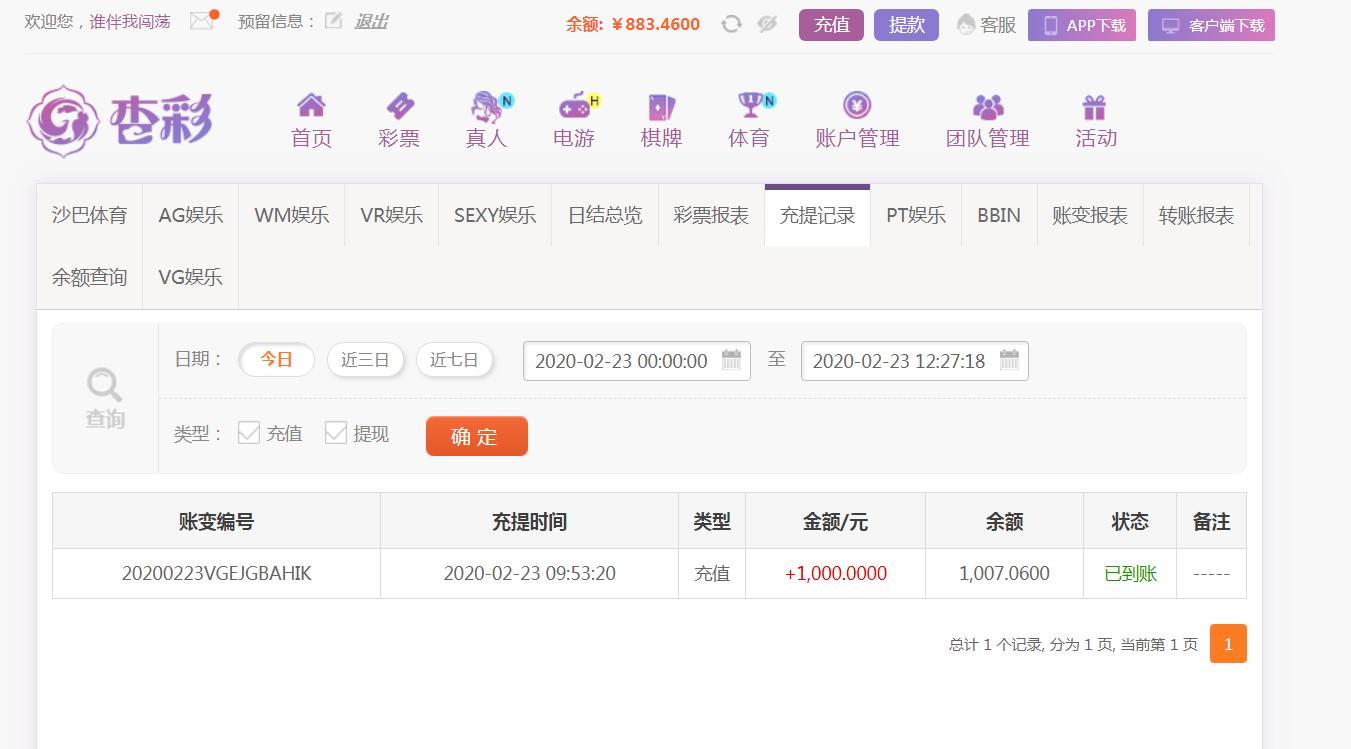
Task: Refresh the account balance
Action: [731, 24]
